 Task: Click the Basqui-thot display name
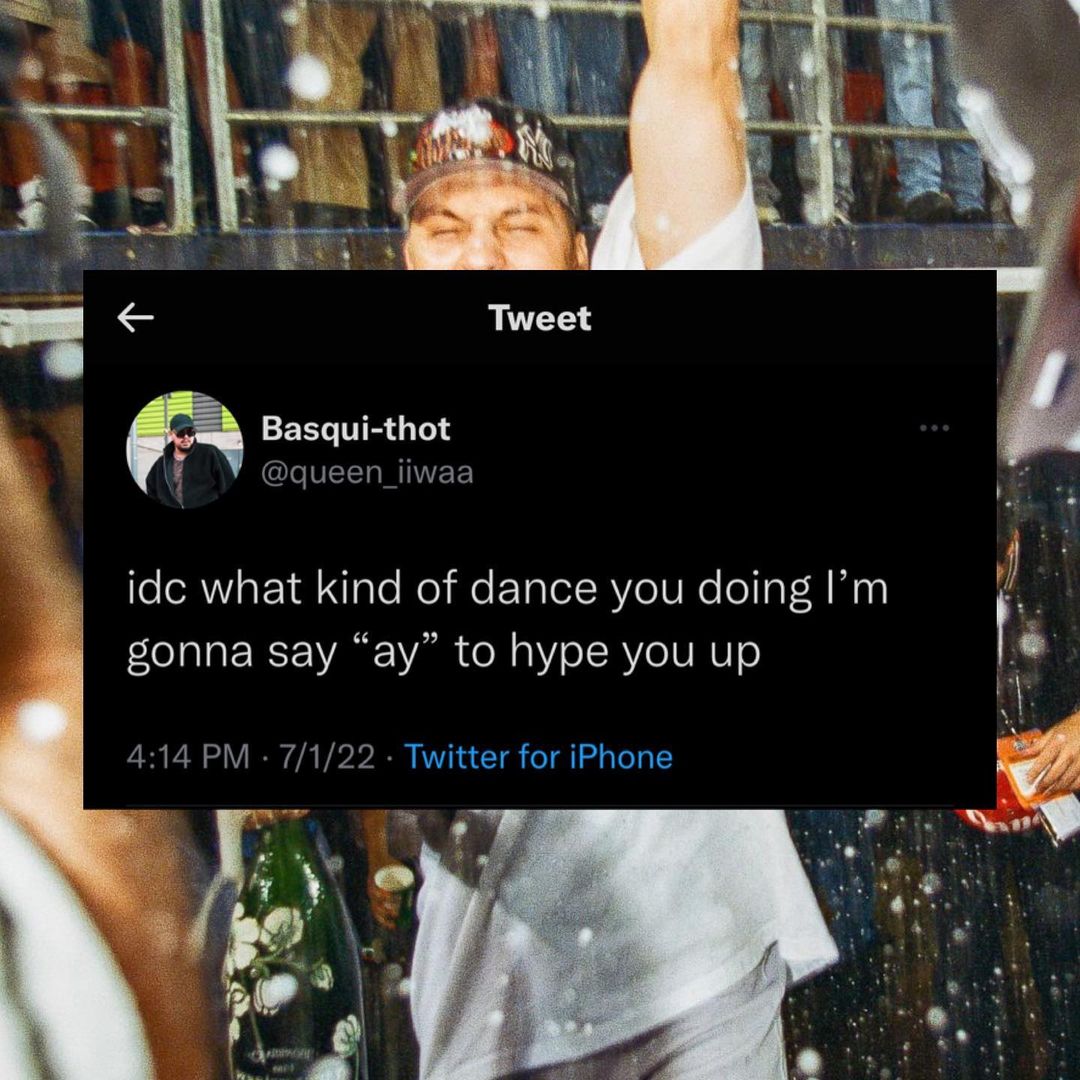click(355, 428)
